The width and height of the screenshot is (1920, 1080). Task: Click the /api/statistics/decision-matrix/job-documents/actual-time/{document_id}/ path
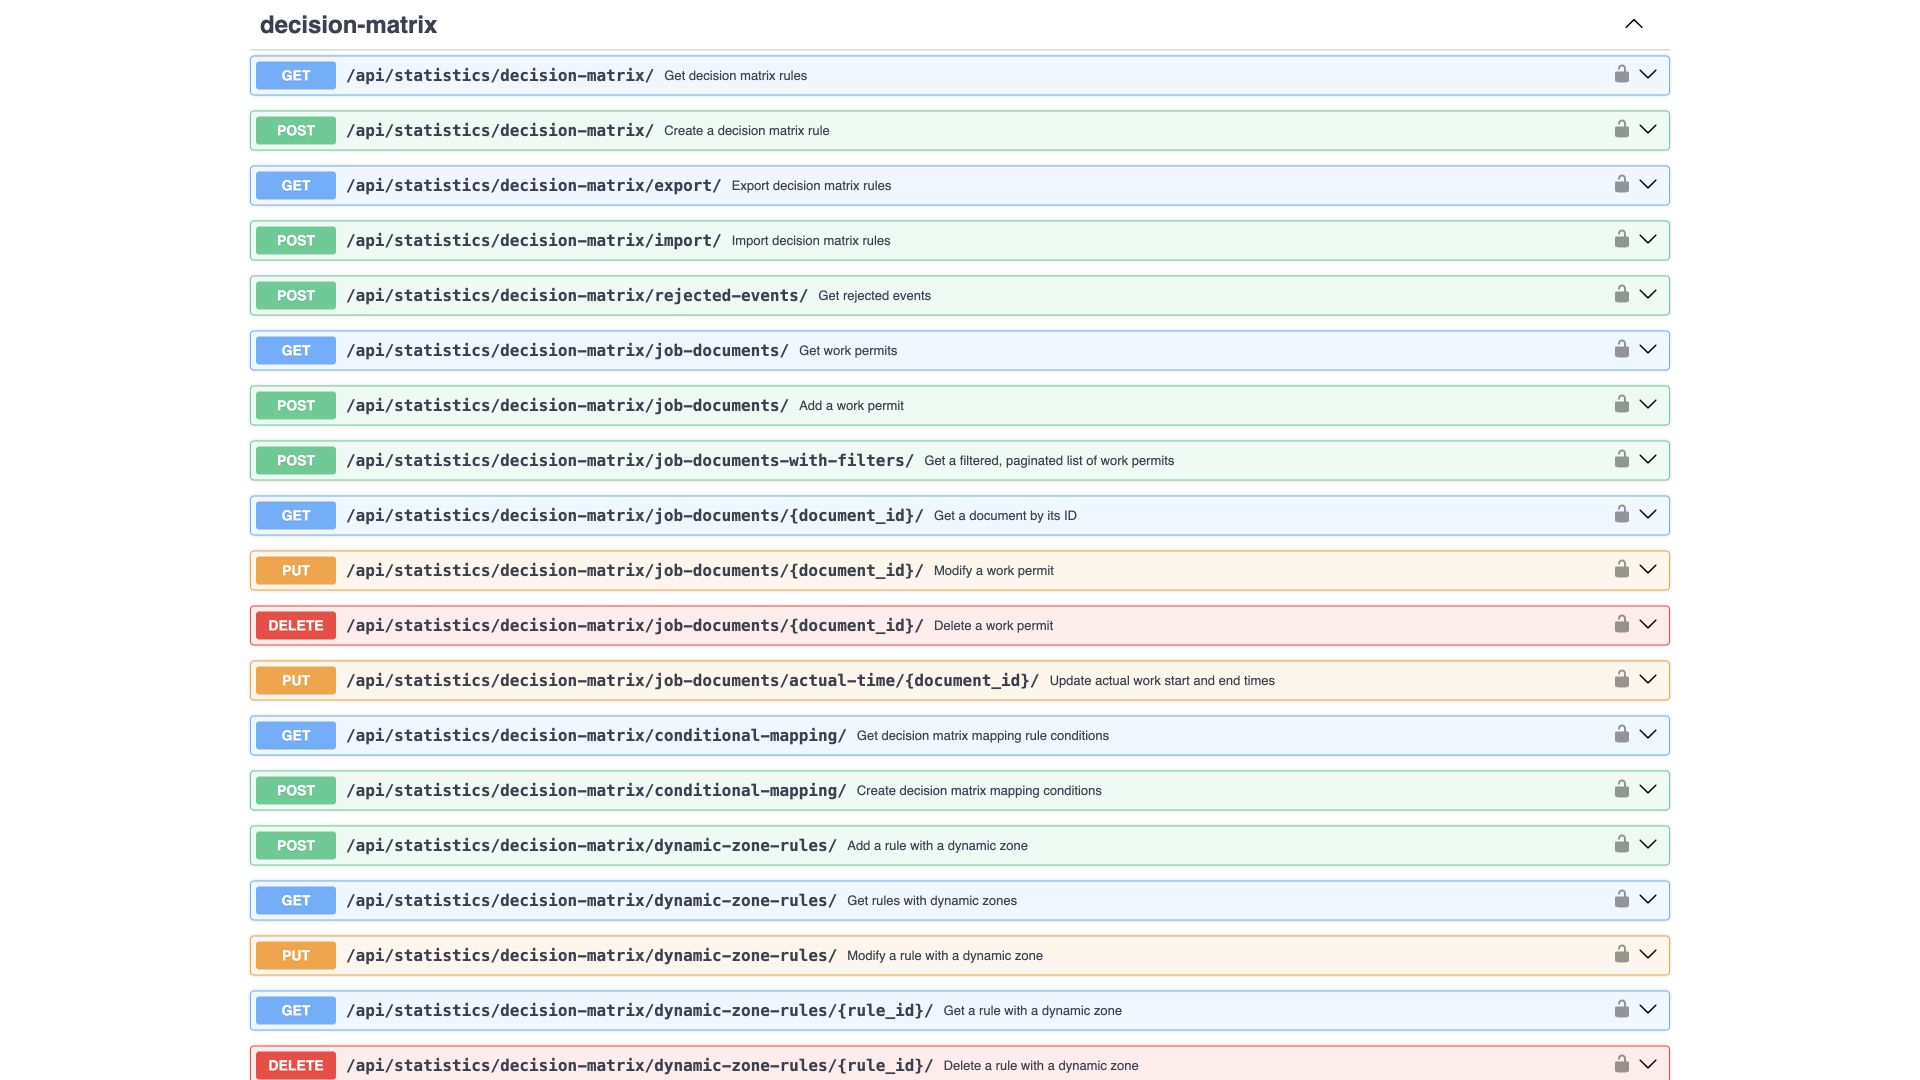pyautogui.click(x=692, y=680)
